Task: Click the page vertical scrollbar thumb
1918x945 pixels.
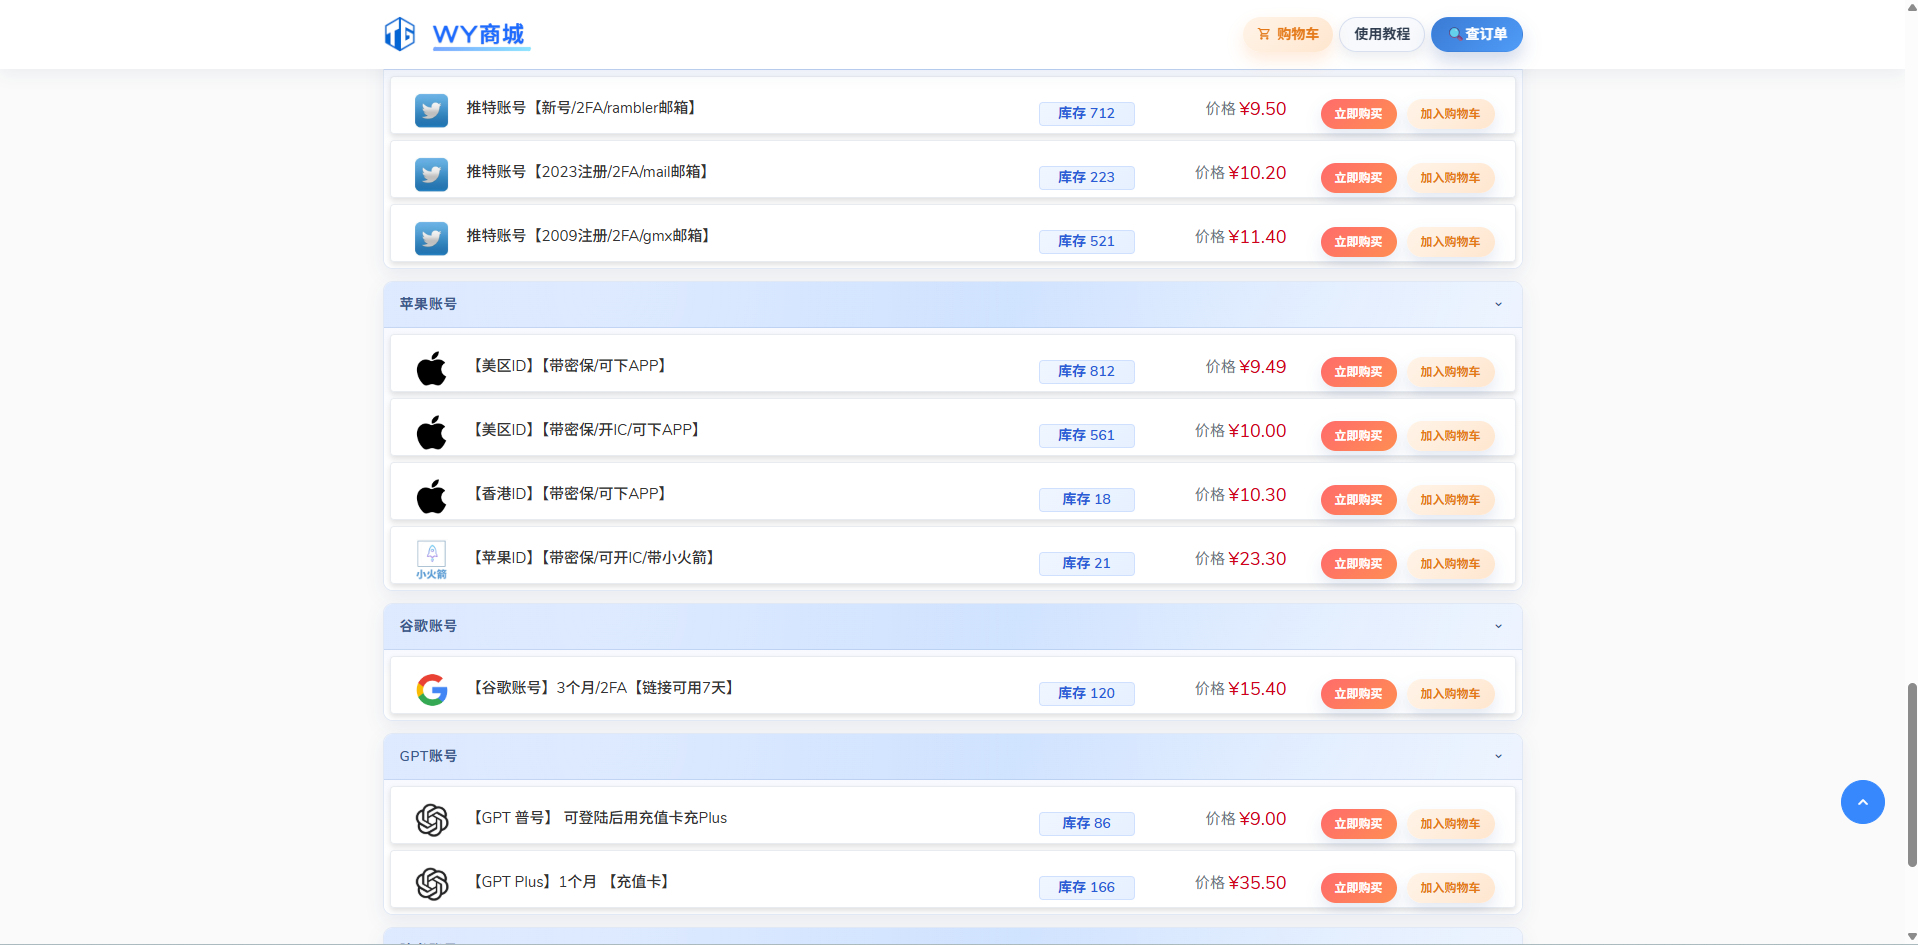Action: pos(1912,775)
